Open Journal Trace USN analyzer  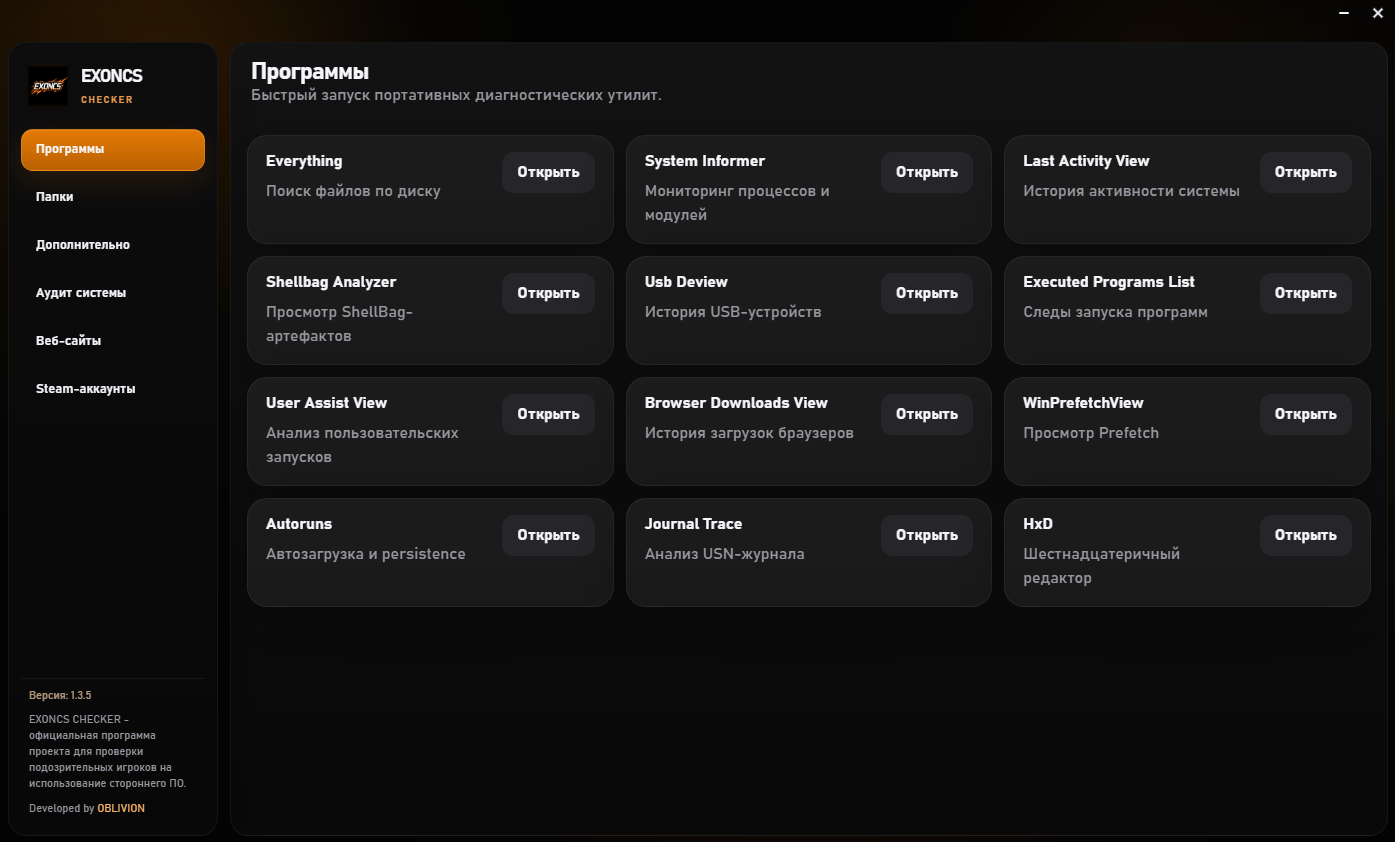coord(927,535)
